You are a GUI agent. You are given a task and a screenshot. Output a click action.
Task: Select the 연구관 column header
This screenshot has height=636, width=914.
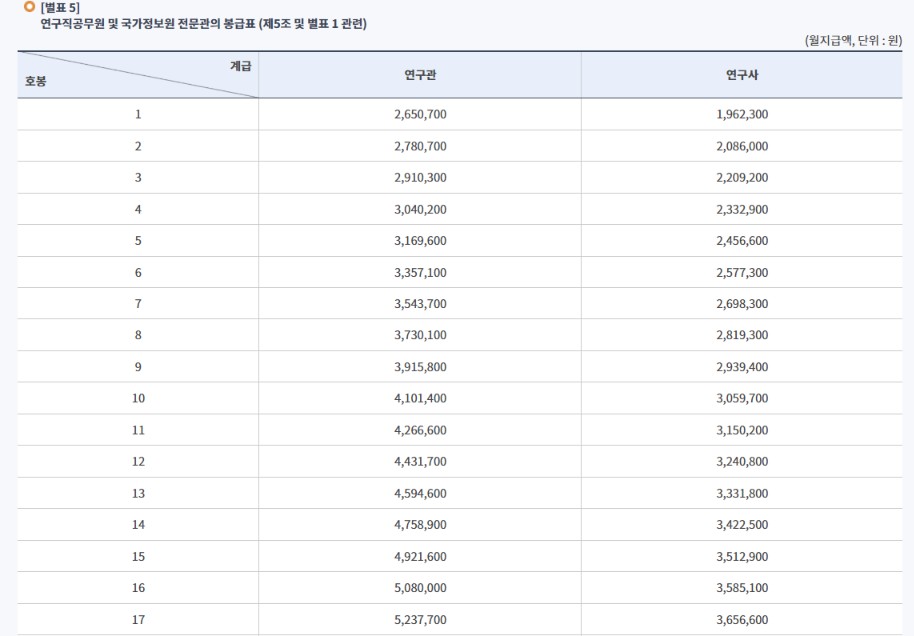tap(420, 77)
